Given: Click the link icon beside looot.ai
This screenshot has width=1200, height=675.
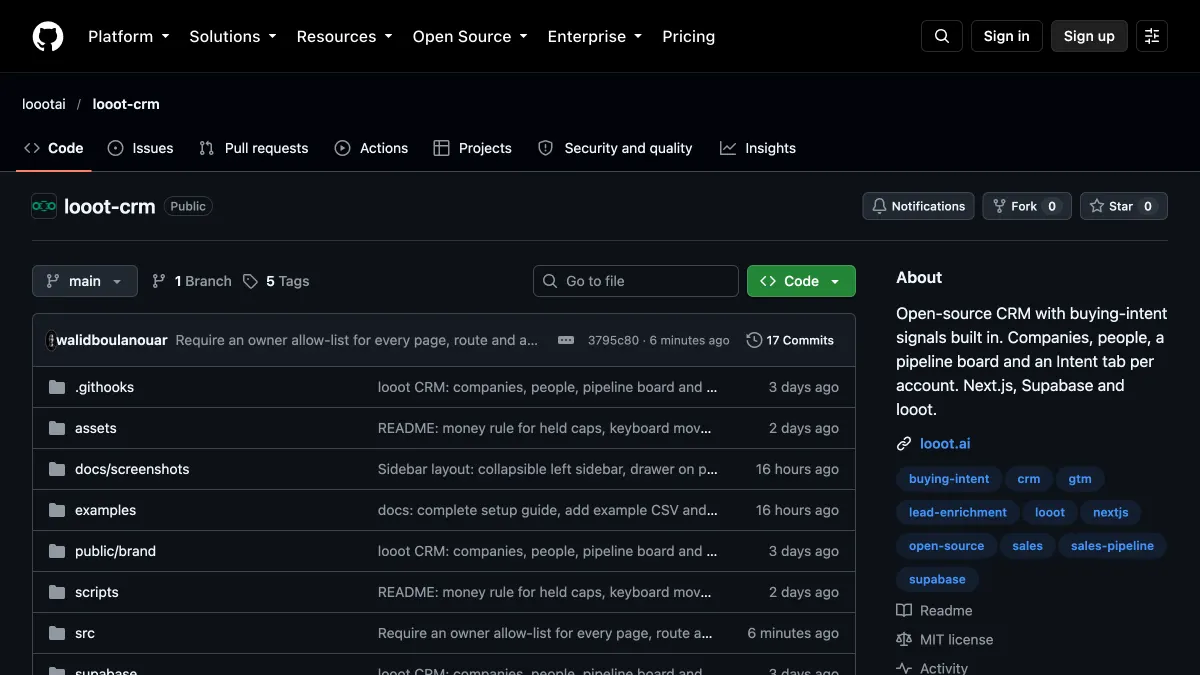Looking at the screenshot, I should 904,444.
